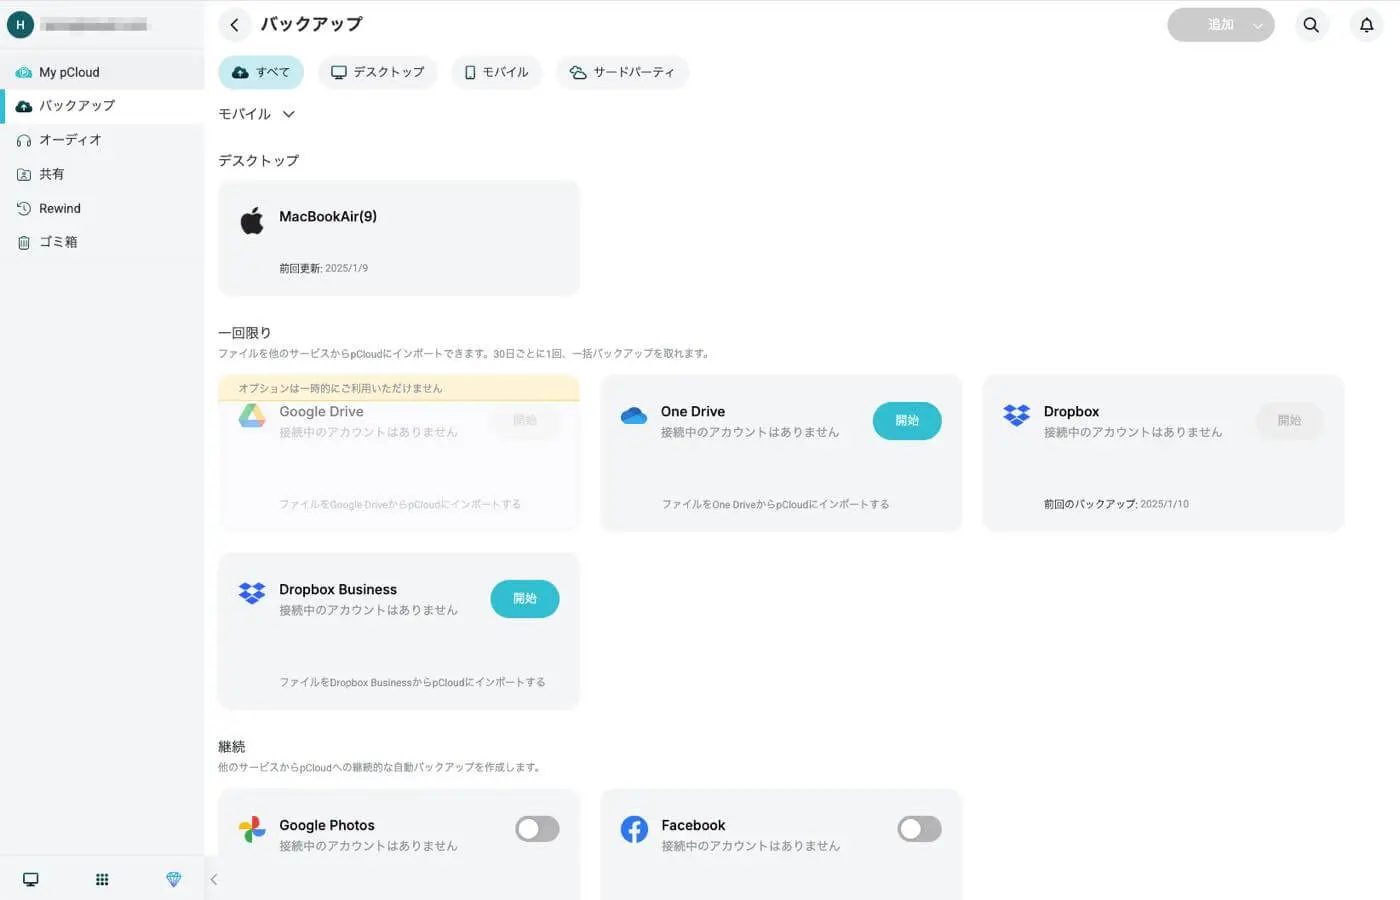Open the apps grid icon at the bottom
Viewport: 1400px width, 900px height.
pyautogui.click(x=101, y=879)
